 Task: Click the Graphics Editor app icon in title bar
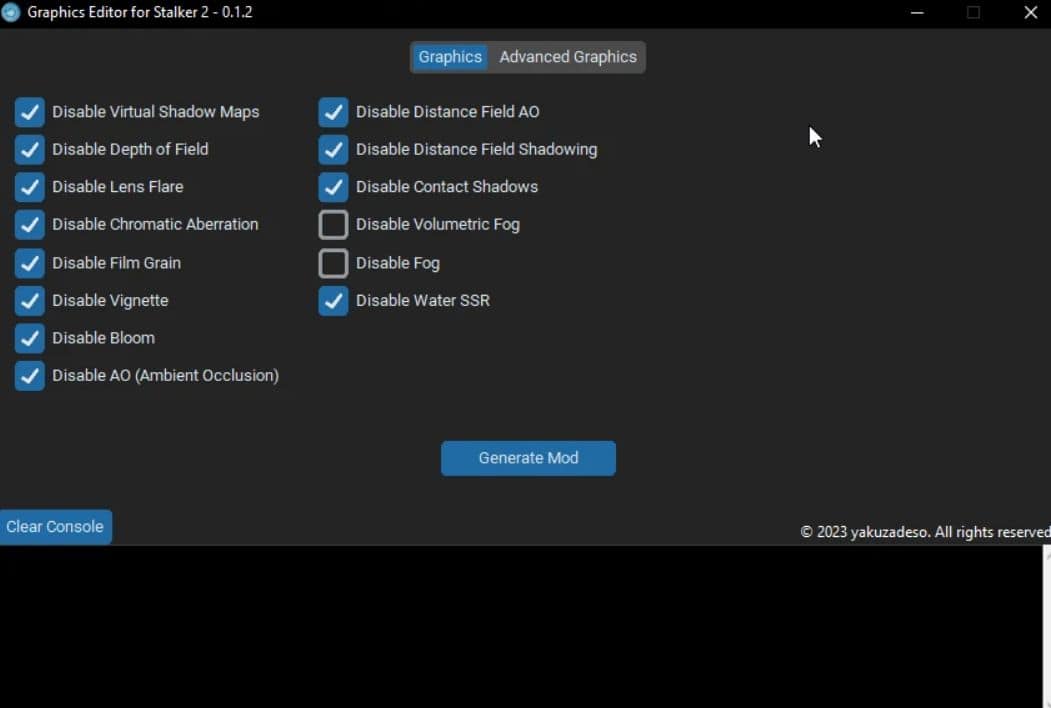click(x=11, y=13)
